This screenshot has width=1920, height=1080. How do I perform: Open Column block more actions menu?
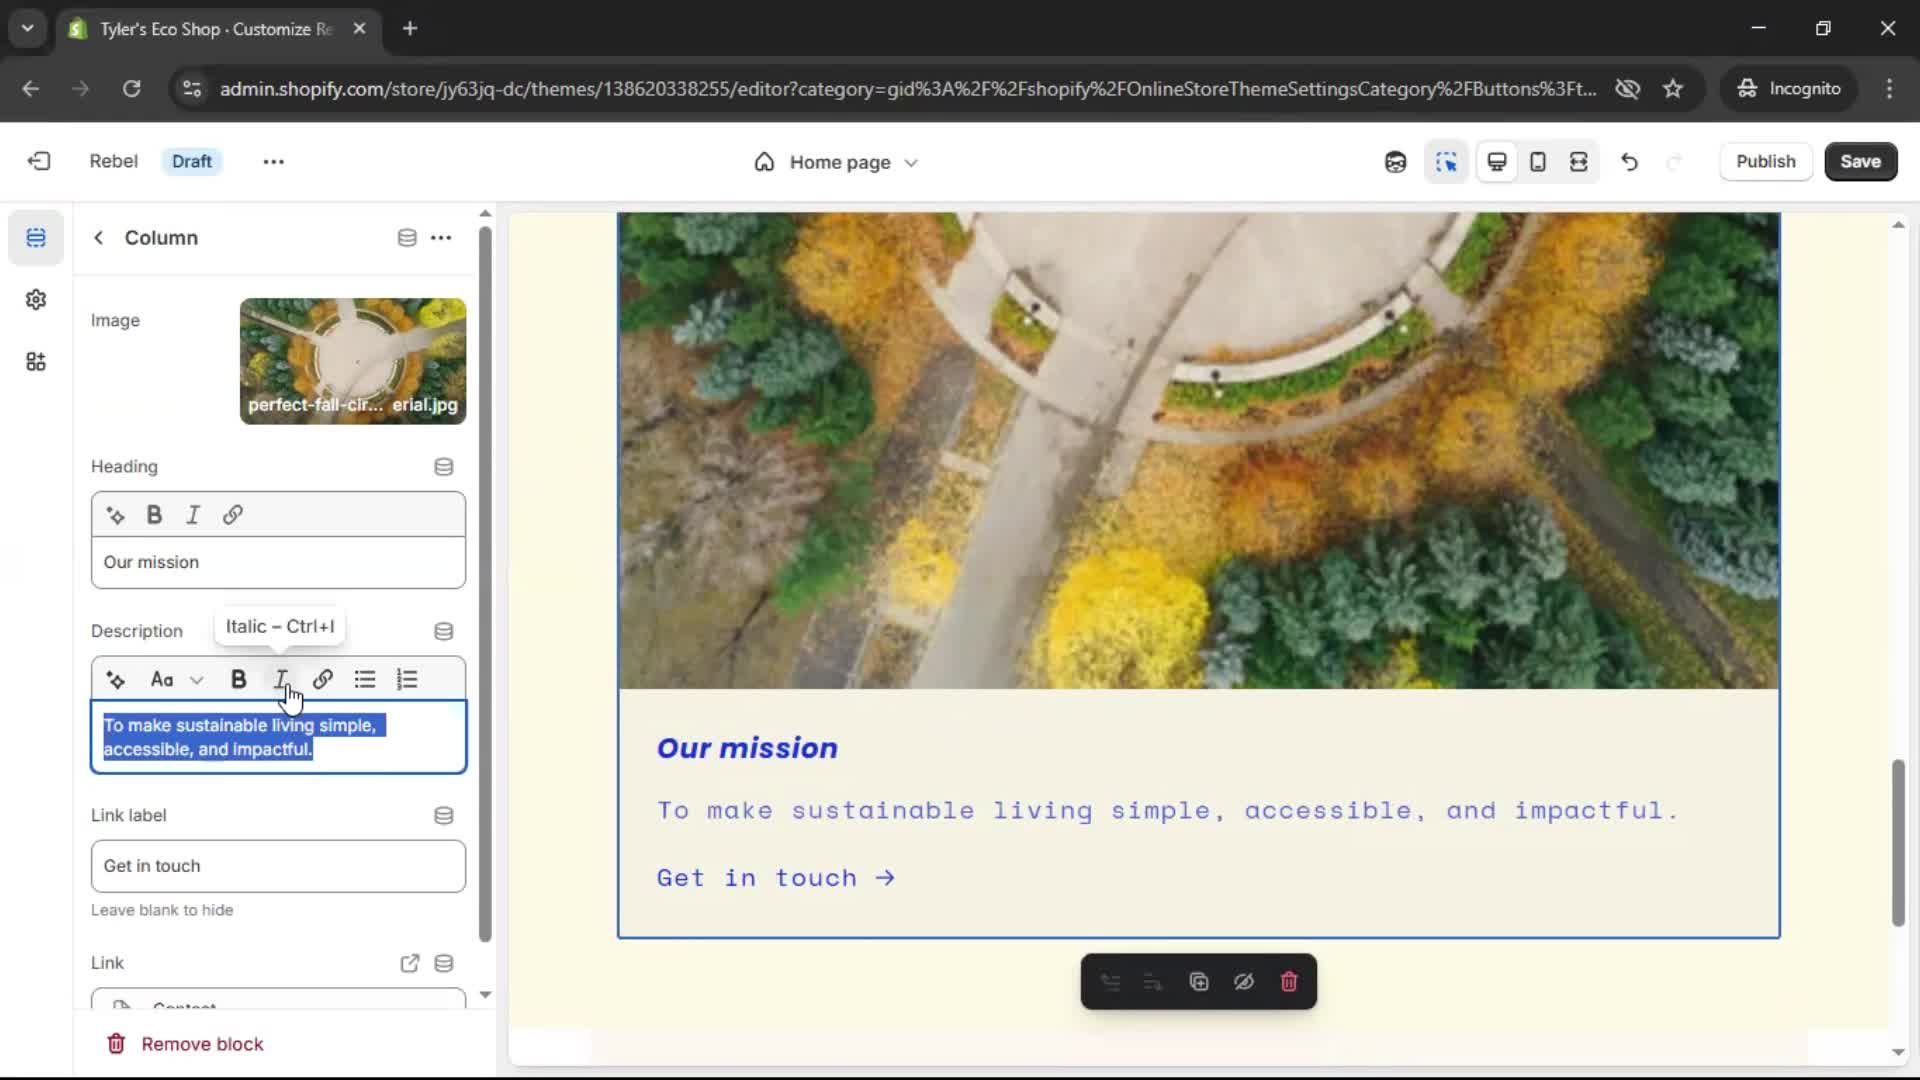[x=441, y=237]
